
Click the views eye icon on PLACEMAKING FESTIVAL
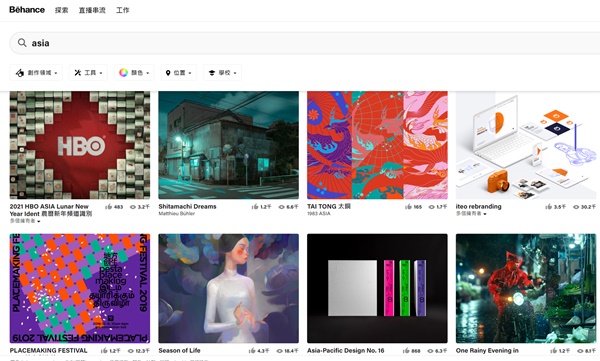tap(131, 351)
